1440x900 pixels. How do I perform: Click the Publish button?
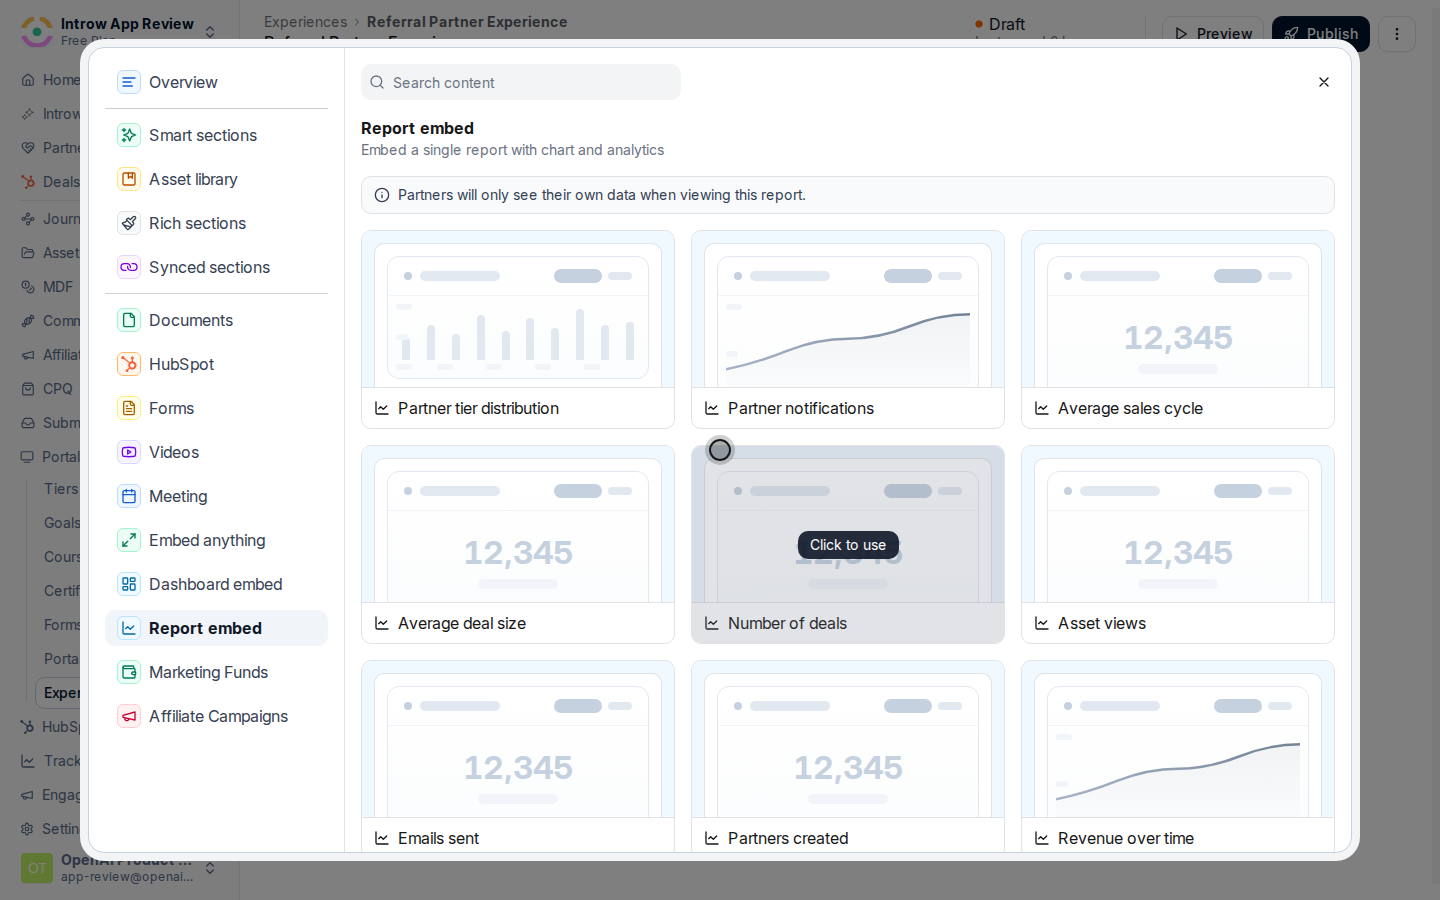coord(1321,34)
